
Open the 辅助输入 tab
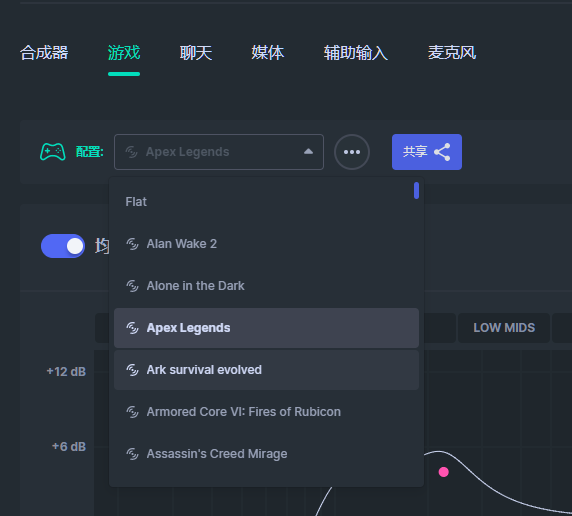click(356, 53)
